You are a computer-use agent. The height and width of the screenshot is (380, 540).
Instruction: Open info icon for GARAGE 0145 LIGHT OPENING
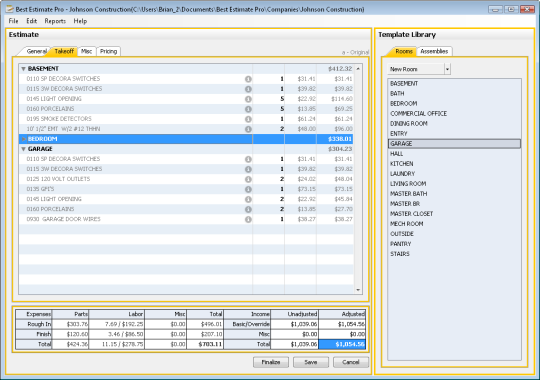(248, 199)
